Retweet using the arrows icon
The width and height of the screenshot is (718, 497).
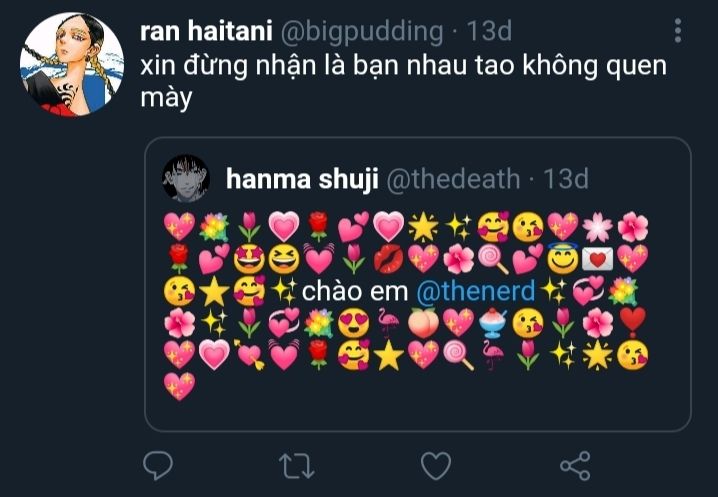click(x=297, y=466)
